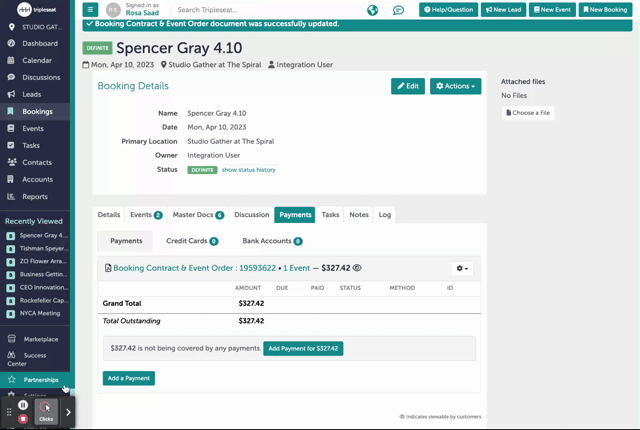The height and width of the screenshot is (430, 640).
Task: Select the Bank Accounts sub-tab
Action: (272, 241)
